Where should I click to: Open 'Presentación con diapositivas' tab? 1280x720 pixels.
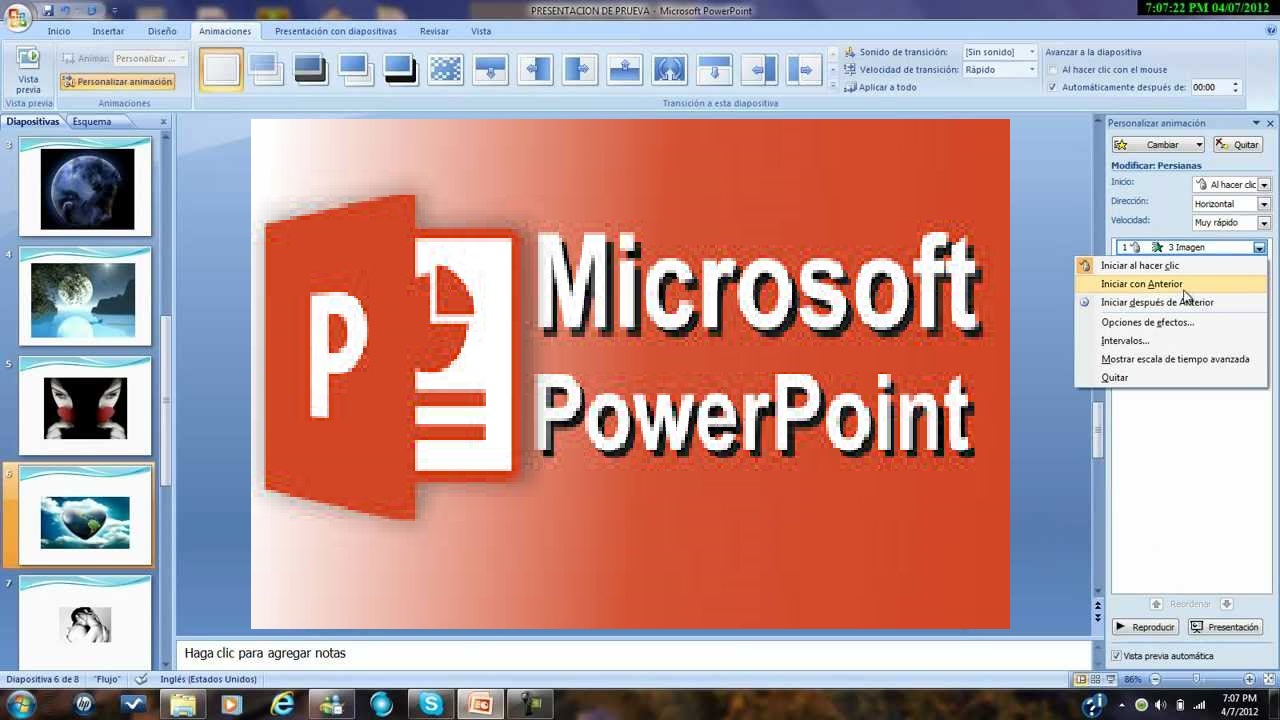click(x=336, y=31)
